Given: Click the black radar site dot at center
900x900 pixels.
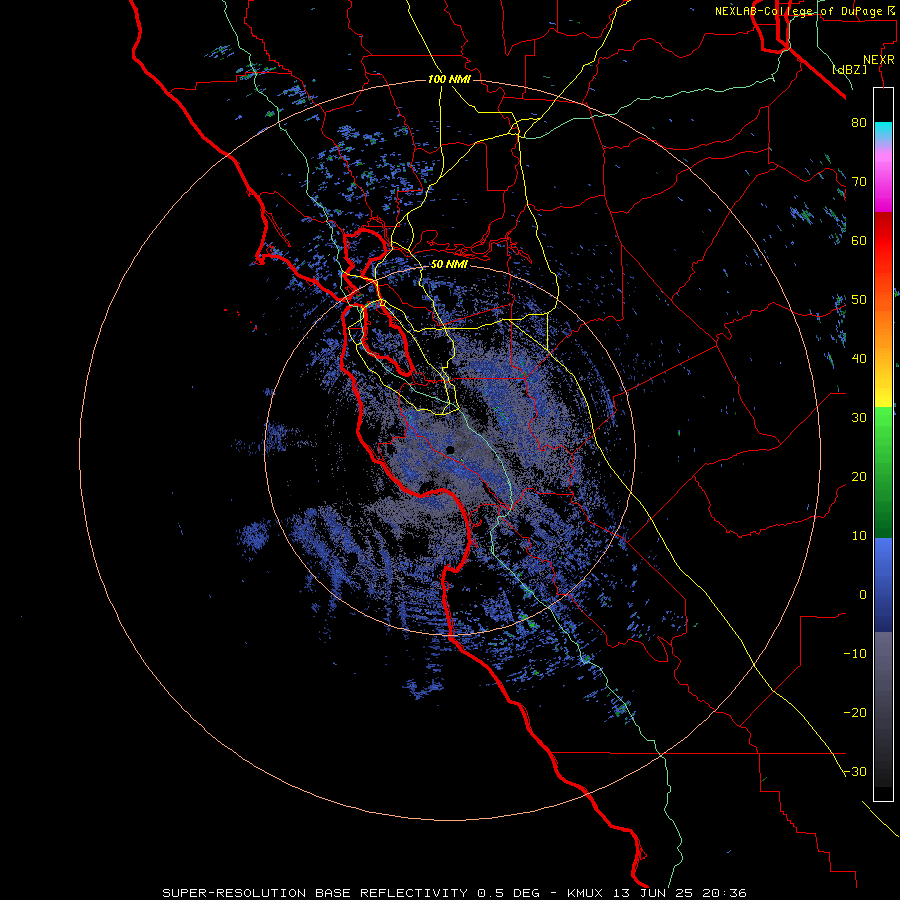Looking at the screenshot, I should pyautogui.click(x=451, y=451).
